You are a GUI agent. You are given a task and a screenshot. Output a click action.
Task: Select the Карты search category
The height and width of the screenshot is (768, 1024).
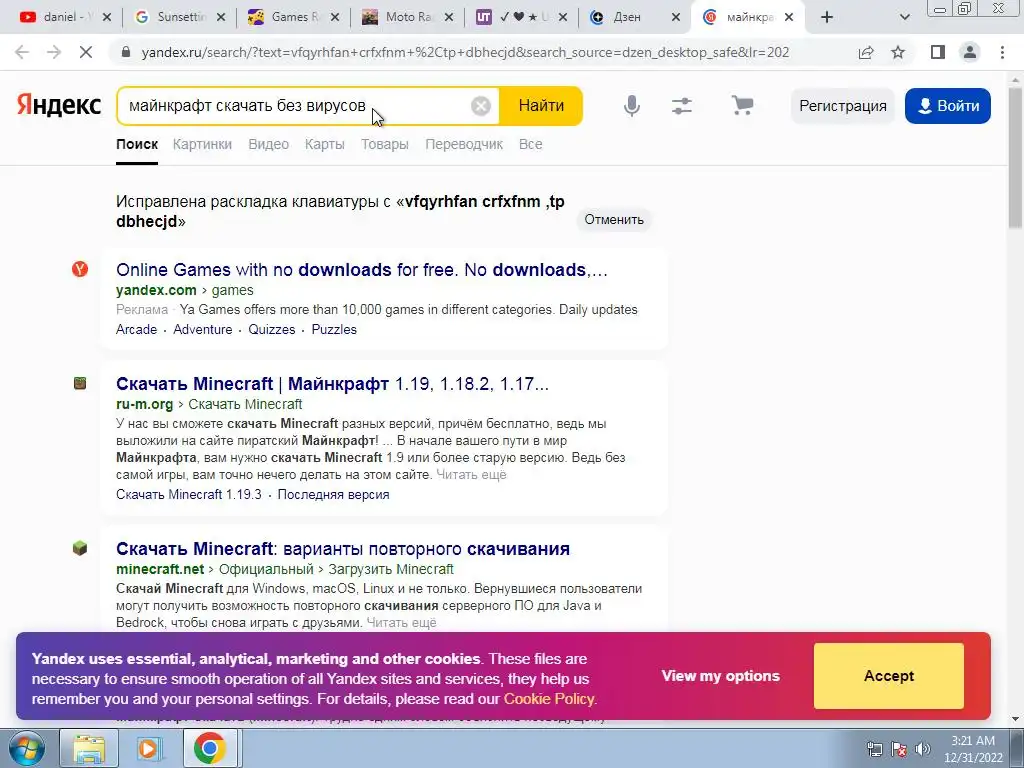coord(325,144)
